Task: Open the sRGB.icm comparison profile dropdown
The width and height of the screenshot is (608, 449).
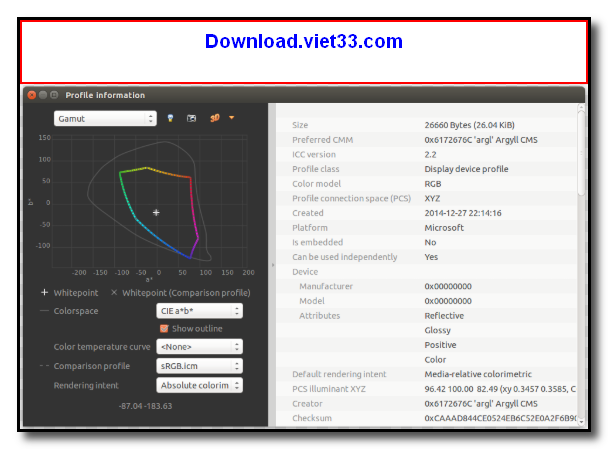Action: tap(199, 366)
